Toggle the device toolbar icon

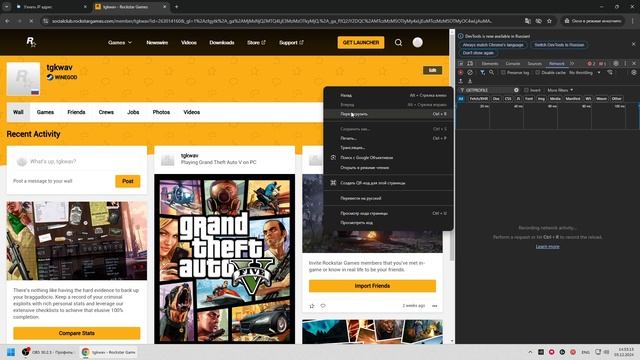click(x=470, y=64)
